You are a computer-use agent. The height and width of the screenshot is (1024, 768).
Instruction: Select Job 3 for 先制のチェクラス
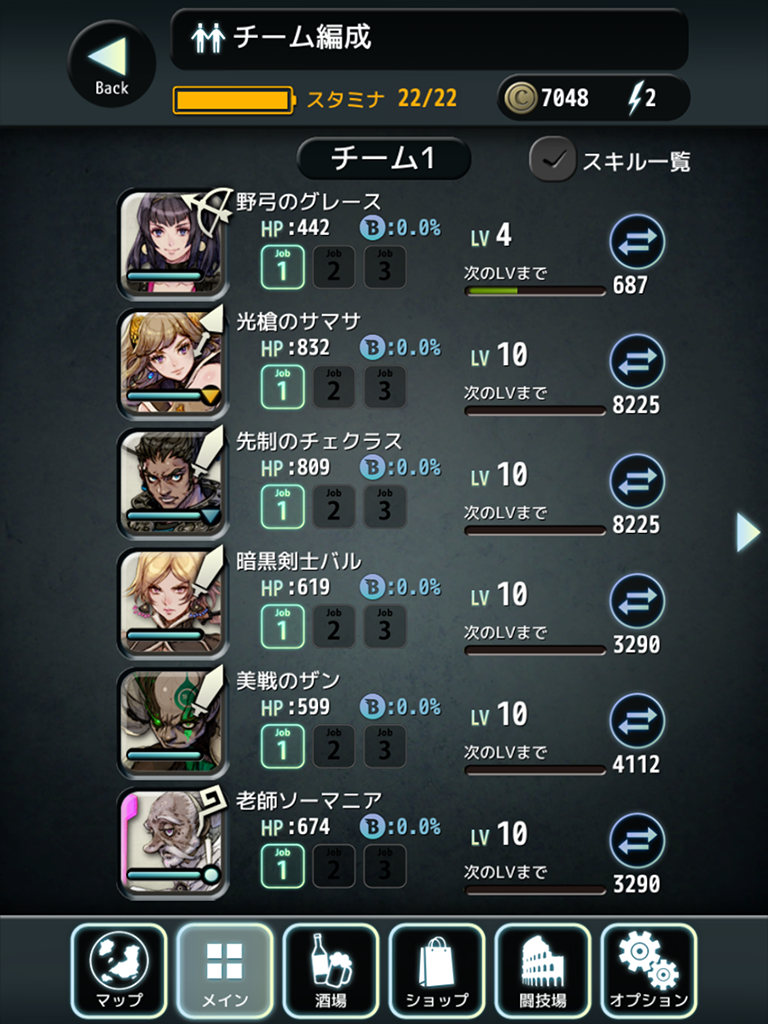[384, 507]
